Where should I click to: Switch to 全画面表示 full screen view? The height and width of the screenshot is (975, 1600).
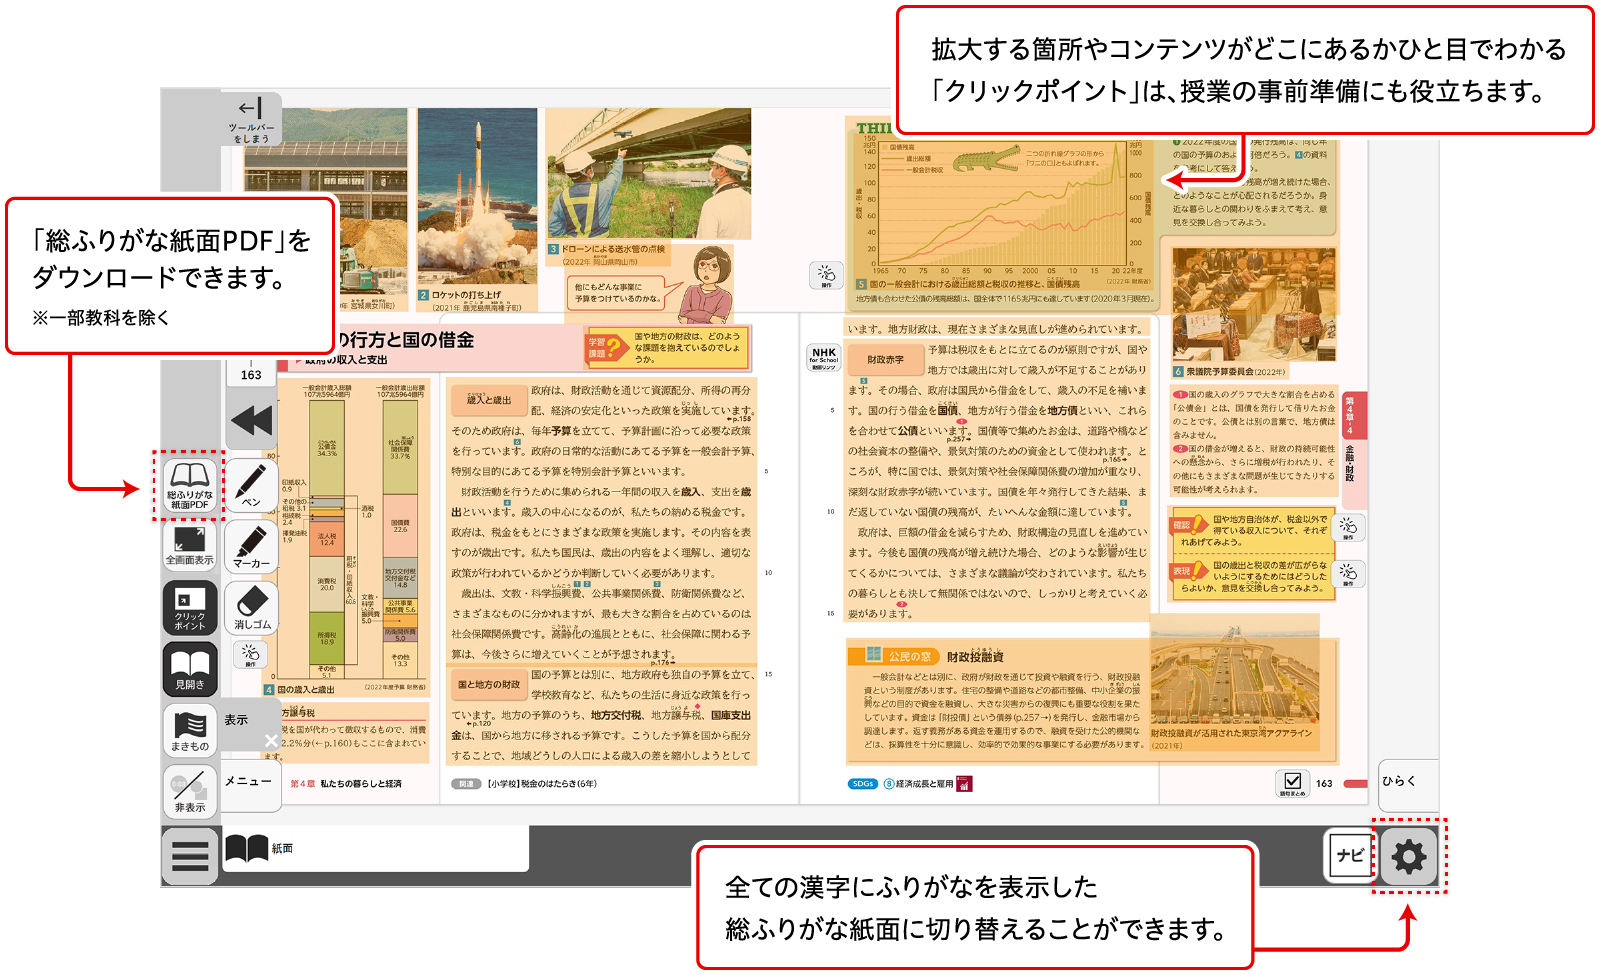click(189, 546)
